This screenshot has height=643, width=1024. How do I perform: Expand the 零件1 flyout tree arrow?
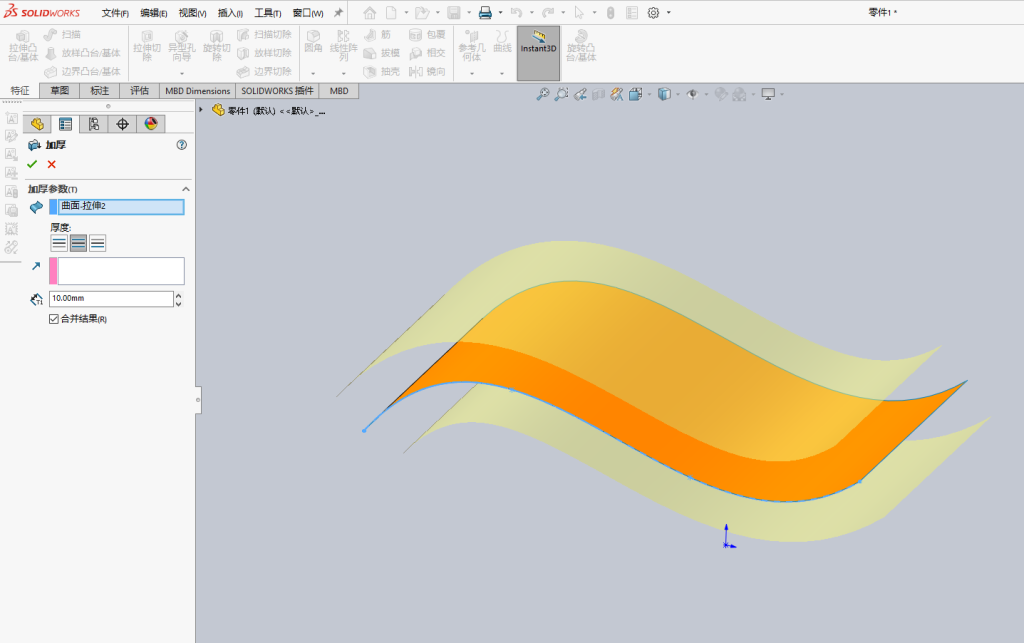(201, 110)
